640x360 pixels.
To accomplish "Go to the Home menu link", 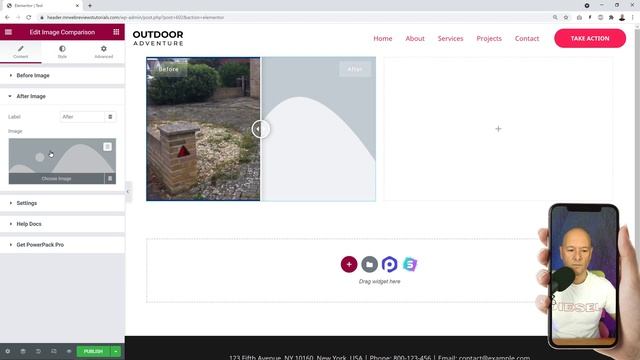I will coord(382,38).
